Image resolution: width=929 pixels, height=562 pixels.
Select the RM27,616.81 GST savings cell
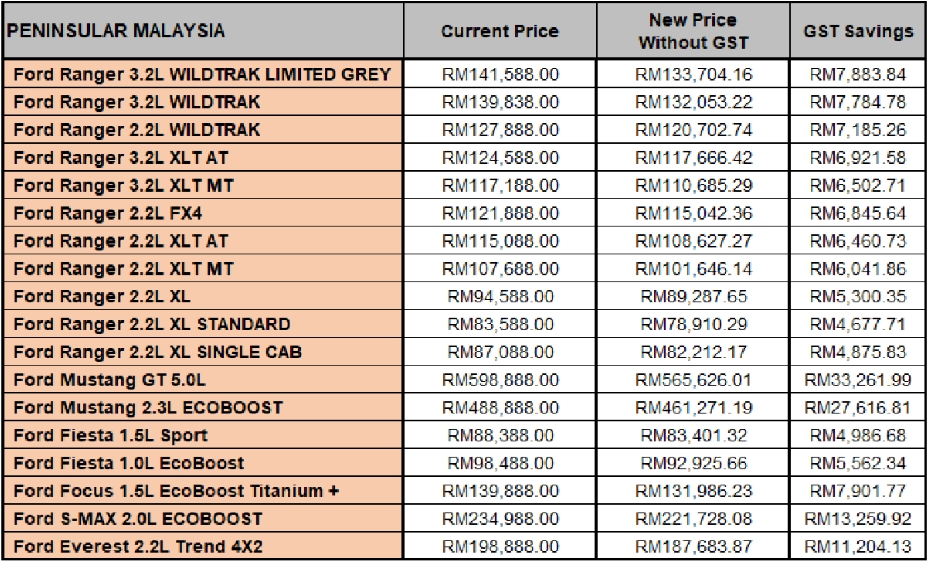(858, 407)
